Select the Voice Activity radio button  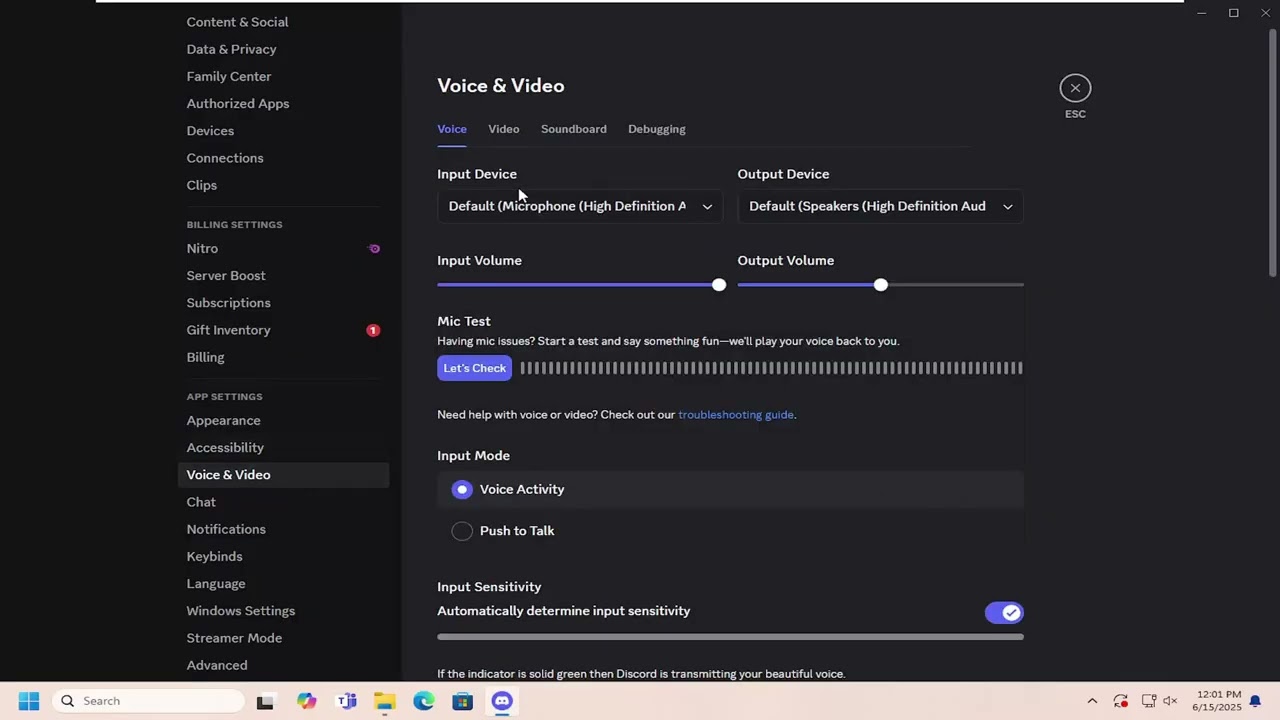click(462, 489)
